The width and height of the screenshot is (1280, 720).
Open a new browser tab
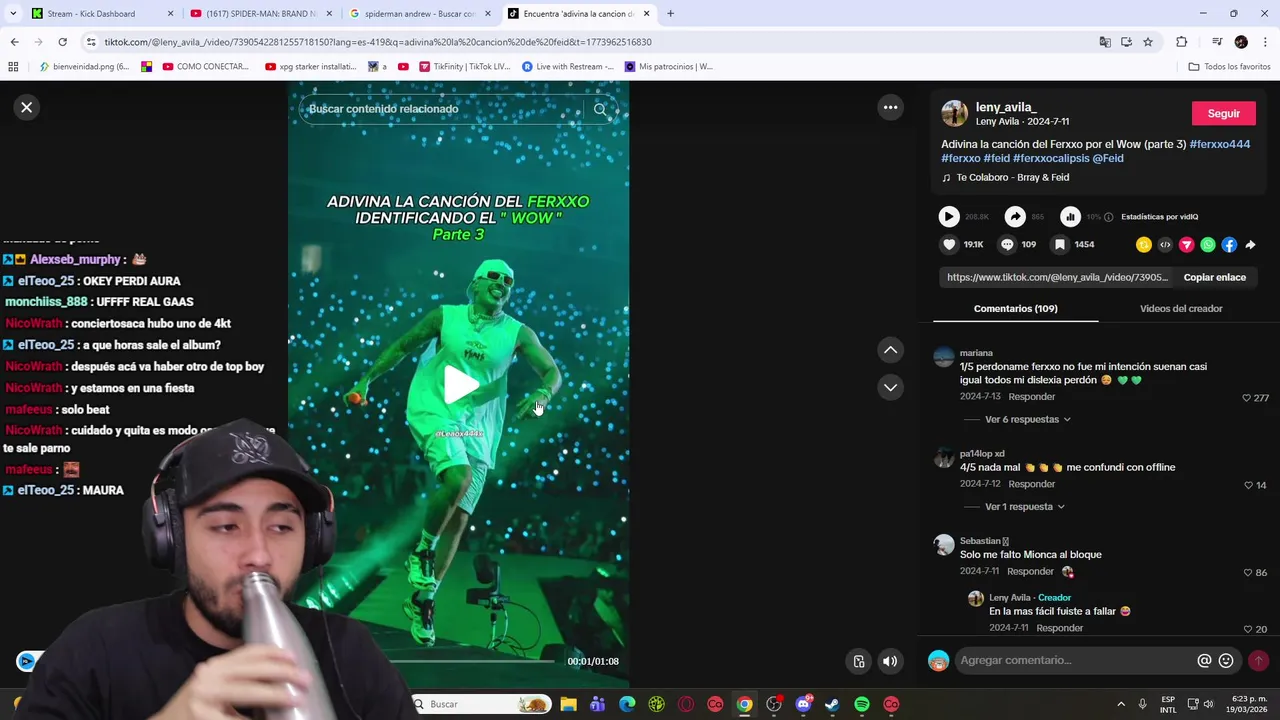[x=670, y=14]
